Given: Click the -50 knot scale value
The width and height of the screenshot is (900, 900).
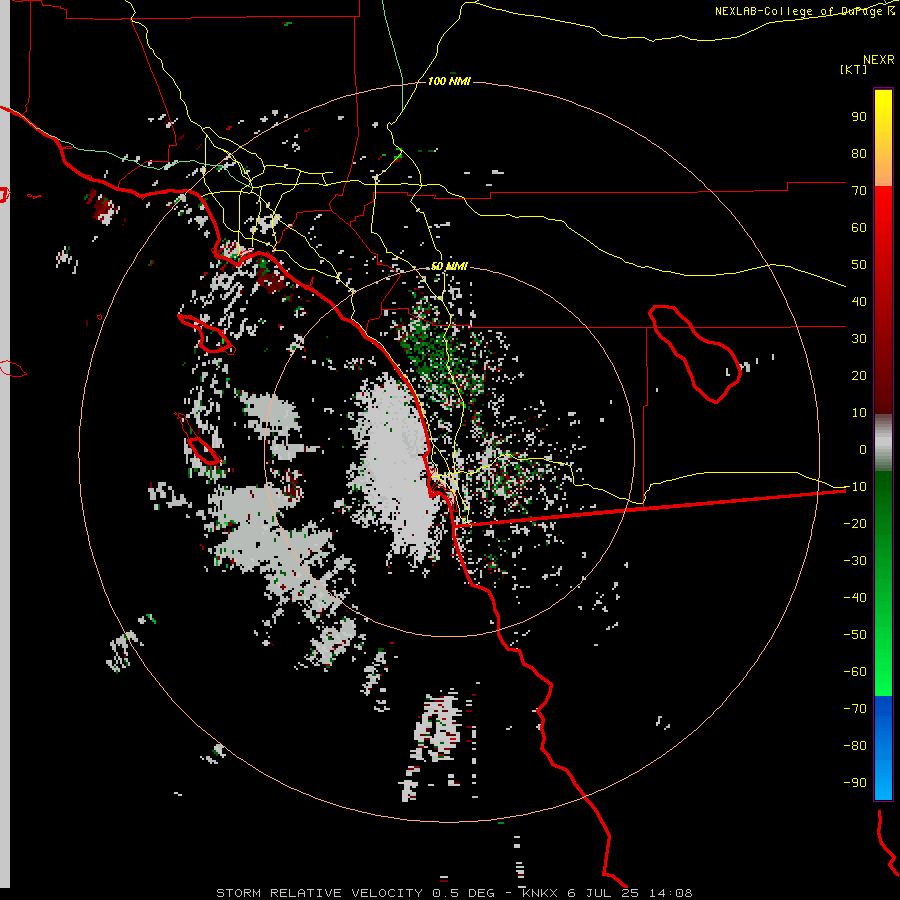Looking at the screenshot, I should pos(855,635).
